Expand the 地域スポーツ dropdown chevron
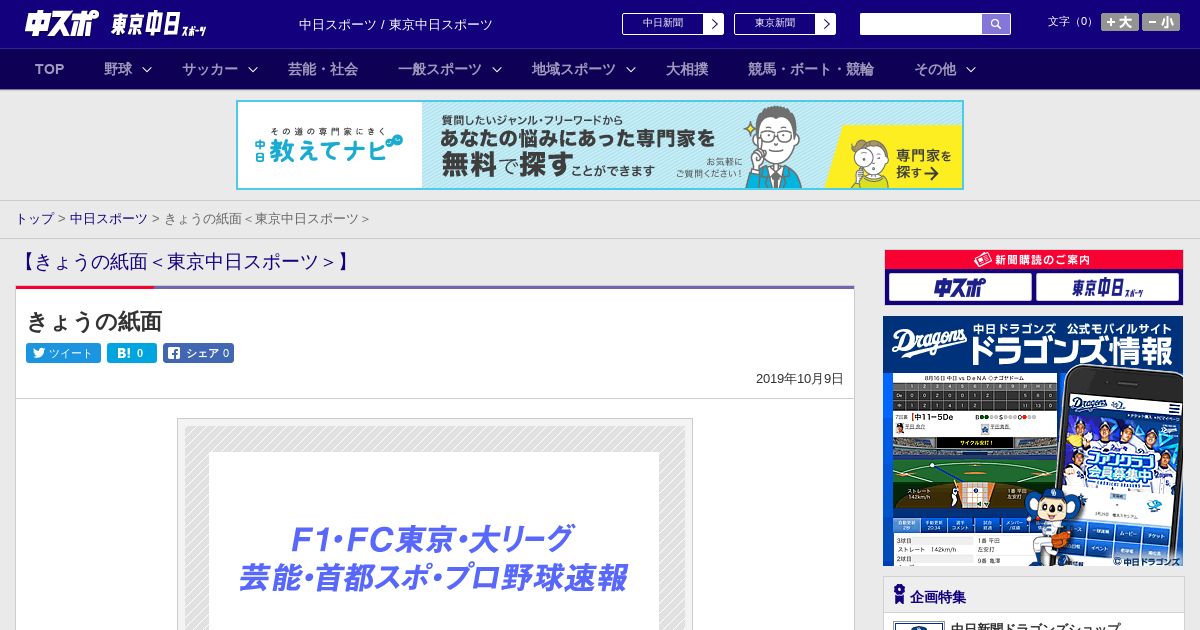The image size is (1200, 630). (631, 69)
